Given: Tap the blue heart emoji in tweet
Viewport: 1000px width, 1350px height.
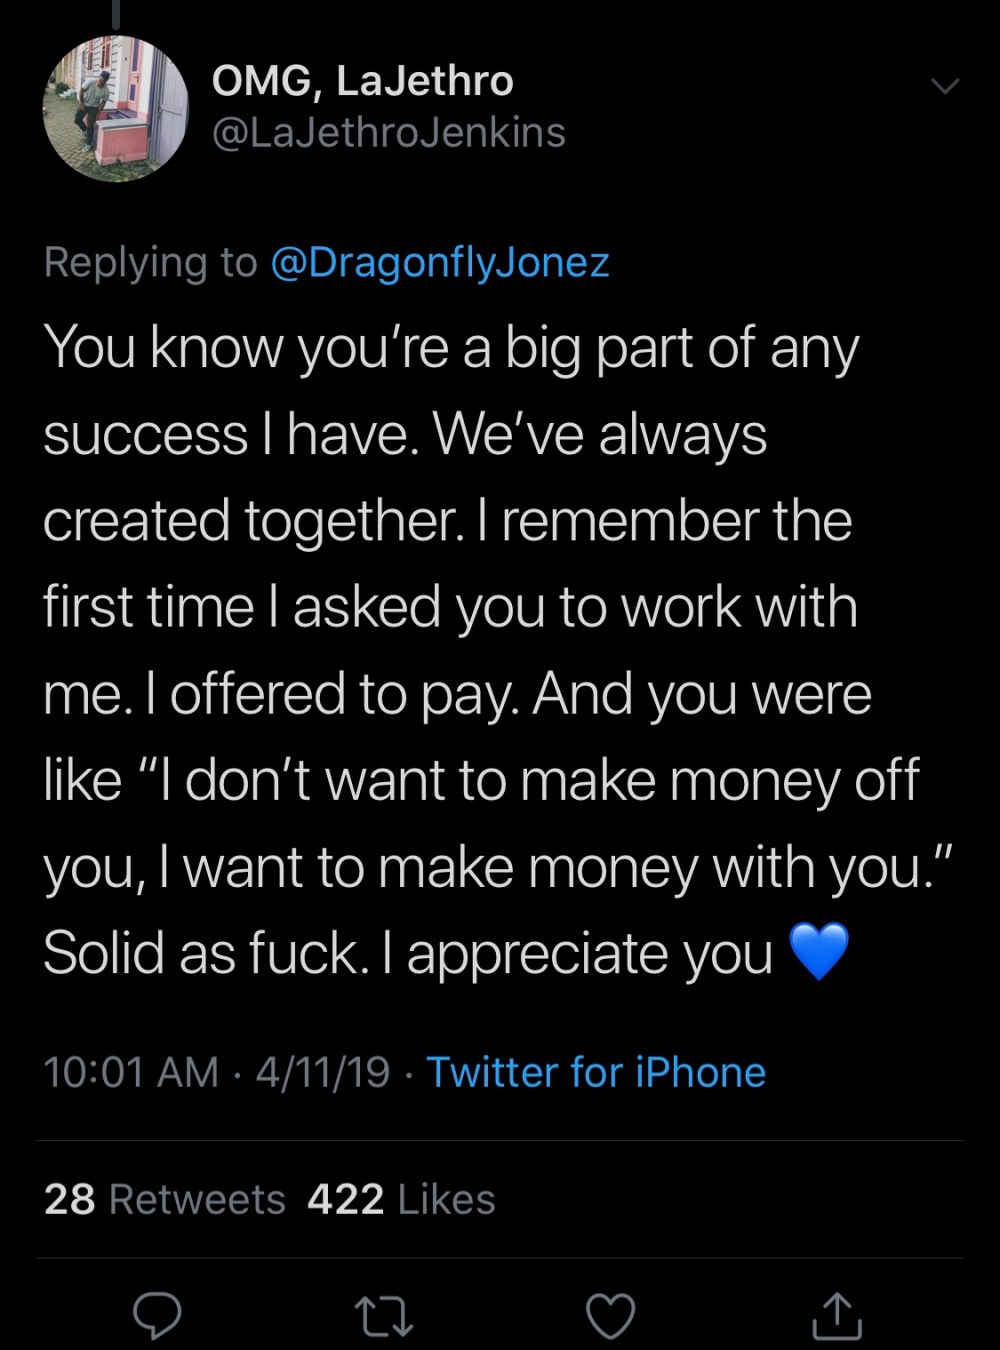Looking at the screenshot, I should pyautogui.click(x=818, y=952).
